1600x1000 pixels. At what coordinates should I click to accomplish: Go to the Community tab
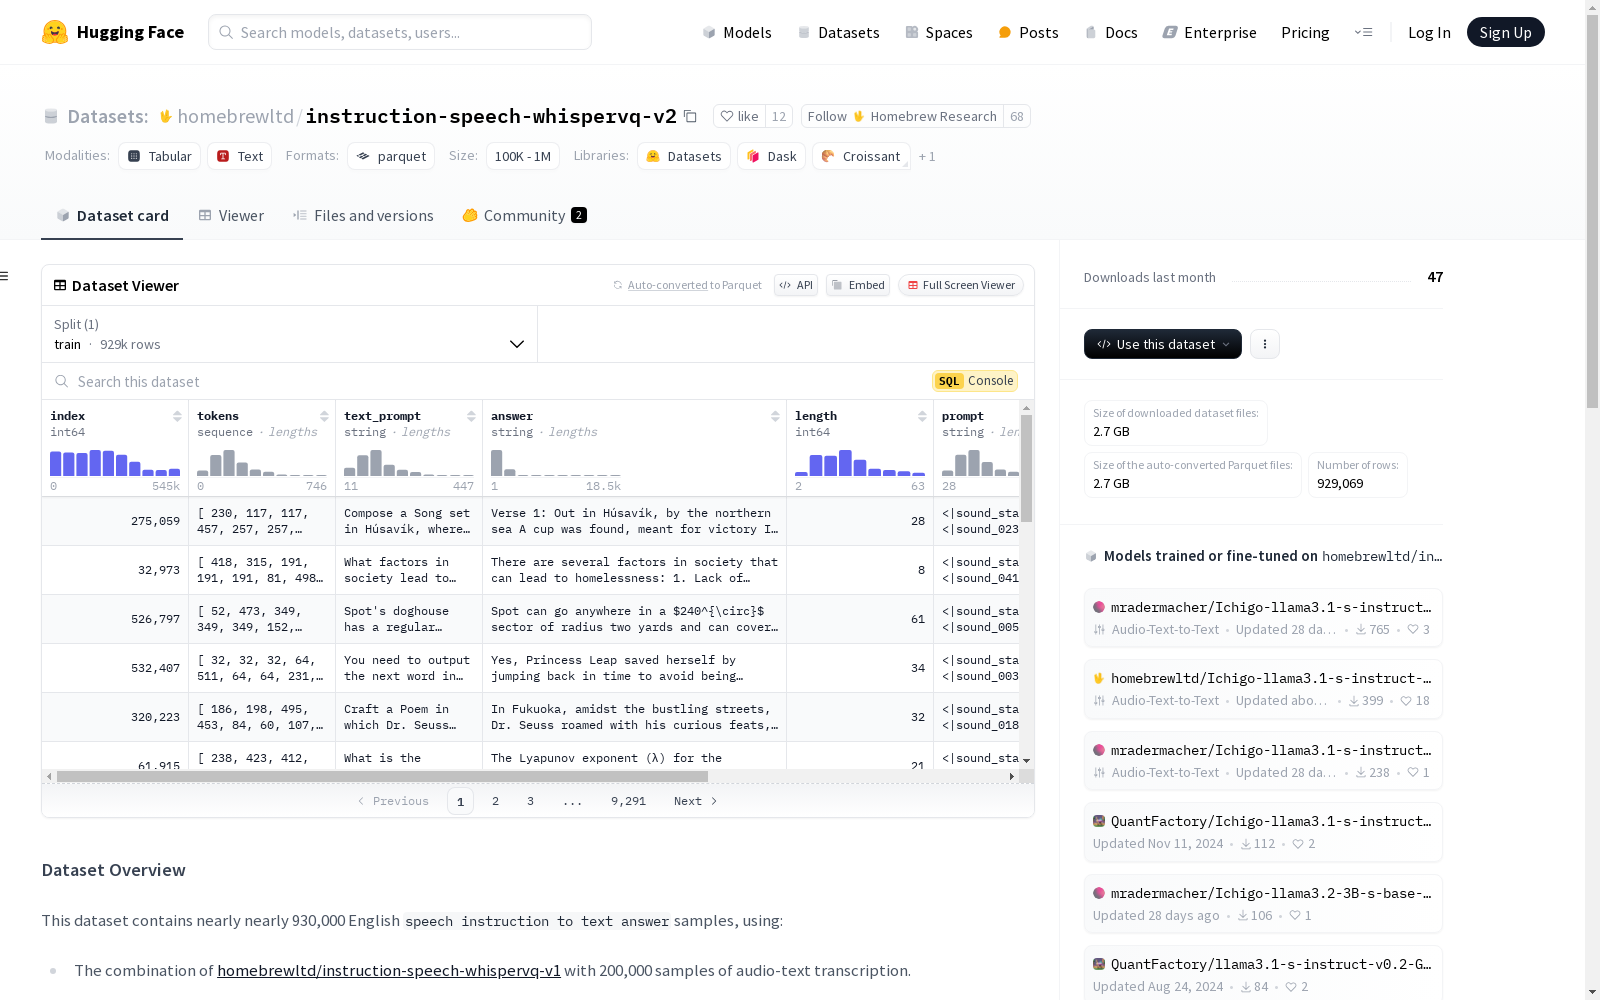(524, 215)
